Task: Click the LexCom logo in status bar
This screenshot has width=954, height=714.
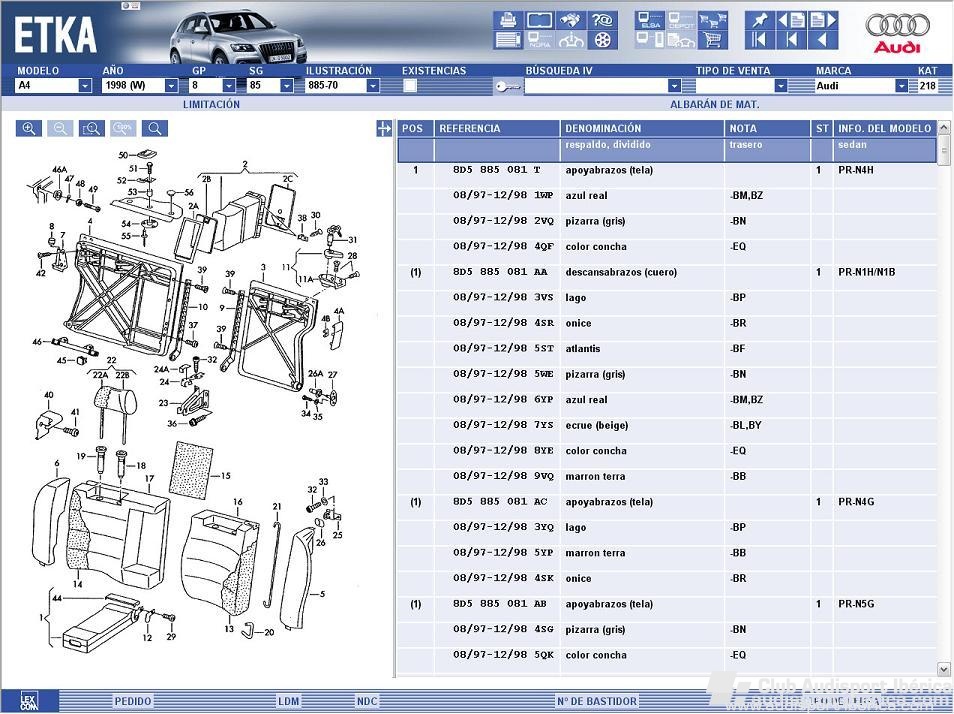Action: point(29,701)
